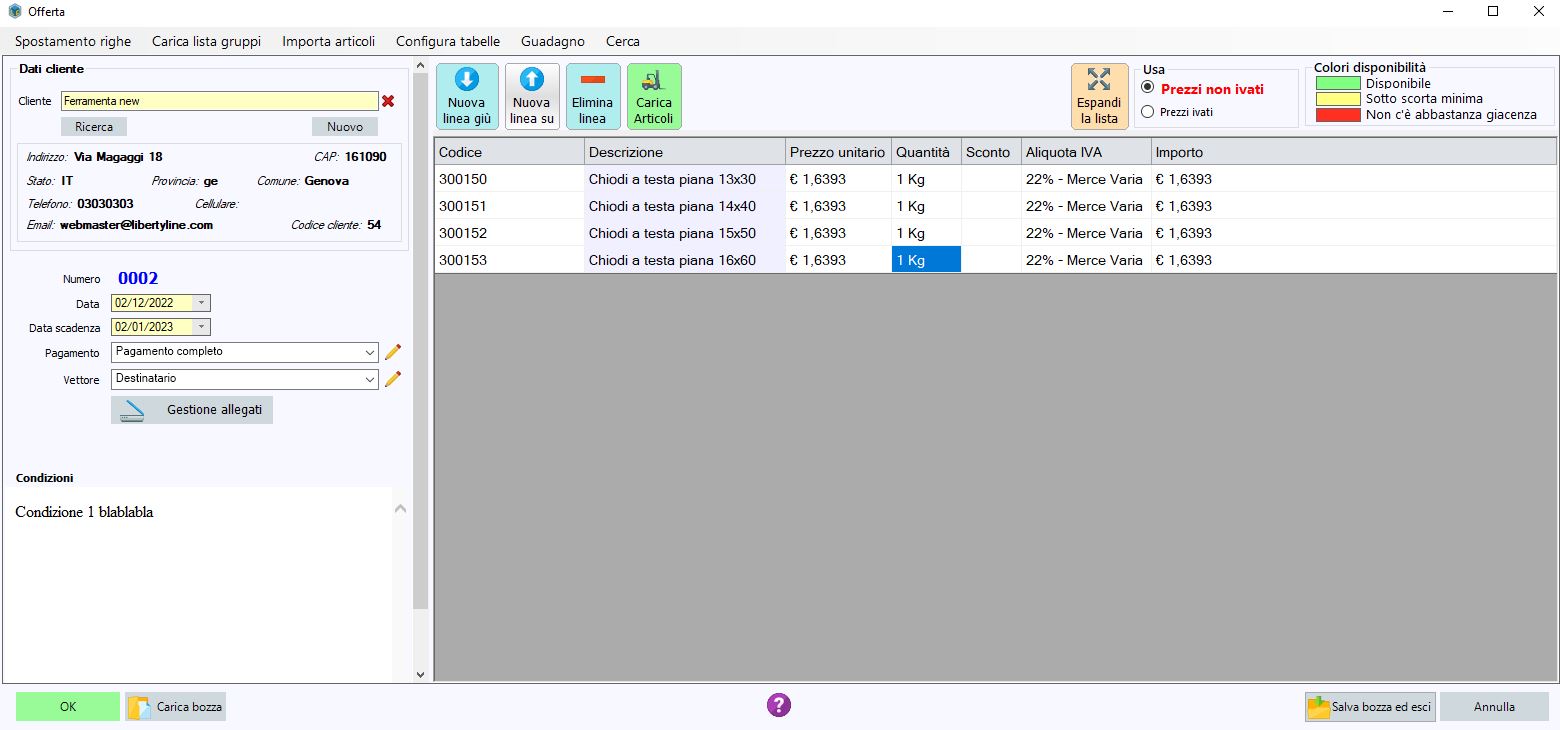
Task: Select Prezzi non ivati radio button
Action: pos(1148,88)
